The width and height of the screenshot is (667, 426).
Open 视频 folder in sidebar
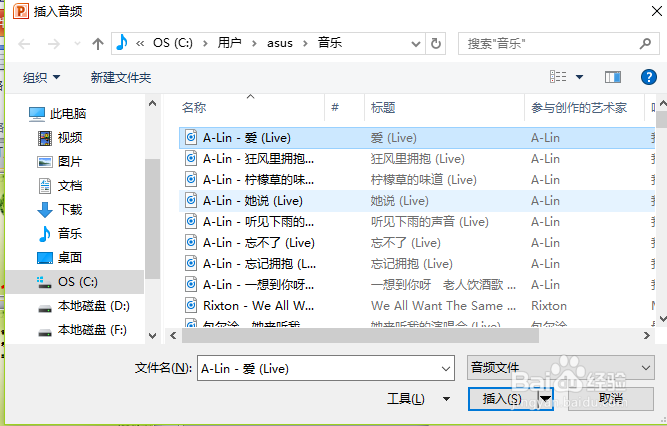(x=60, y=137)
